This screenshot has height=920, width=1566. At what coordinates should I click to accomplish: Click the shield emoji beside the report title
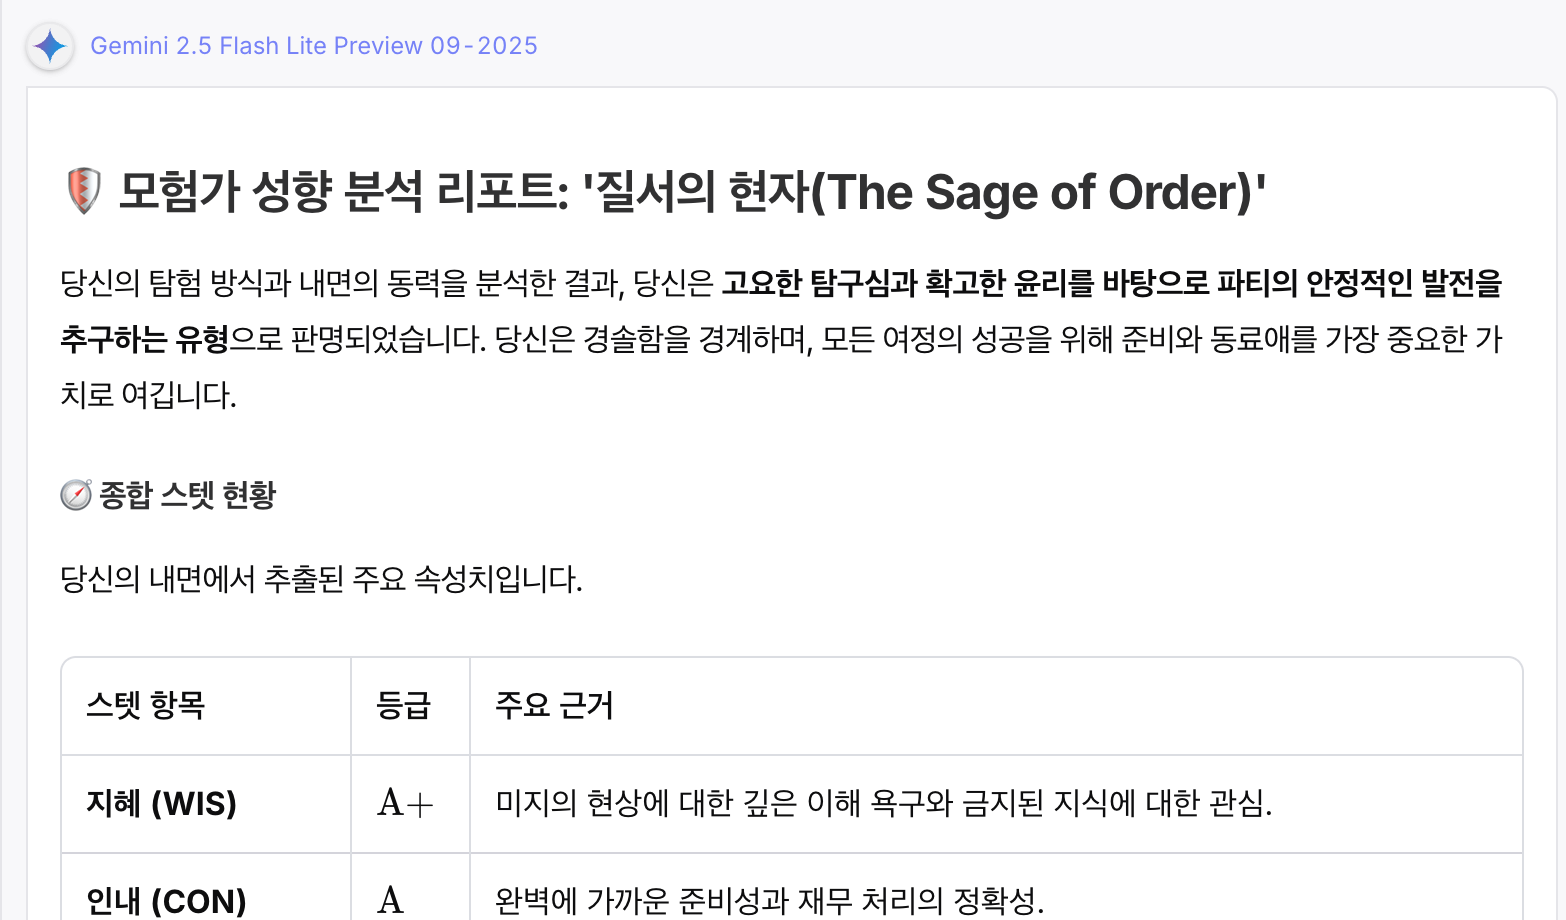[84, 191]
